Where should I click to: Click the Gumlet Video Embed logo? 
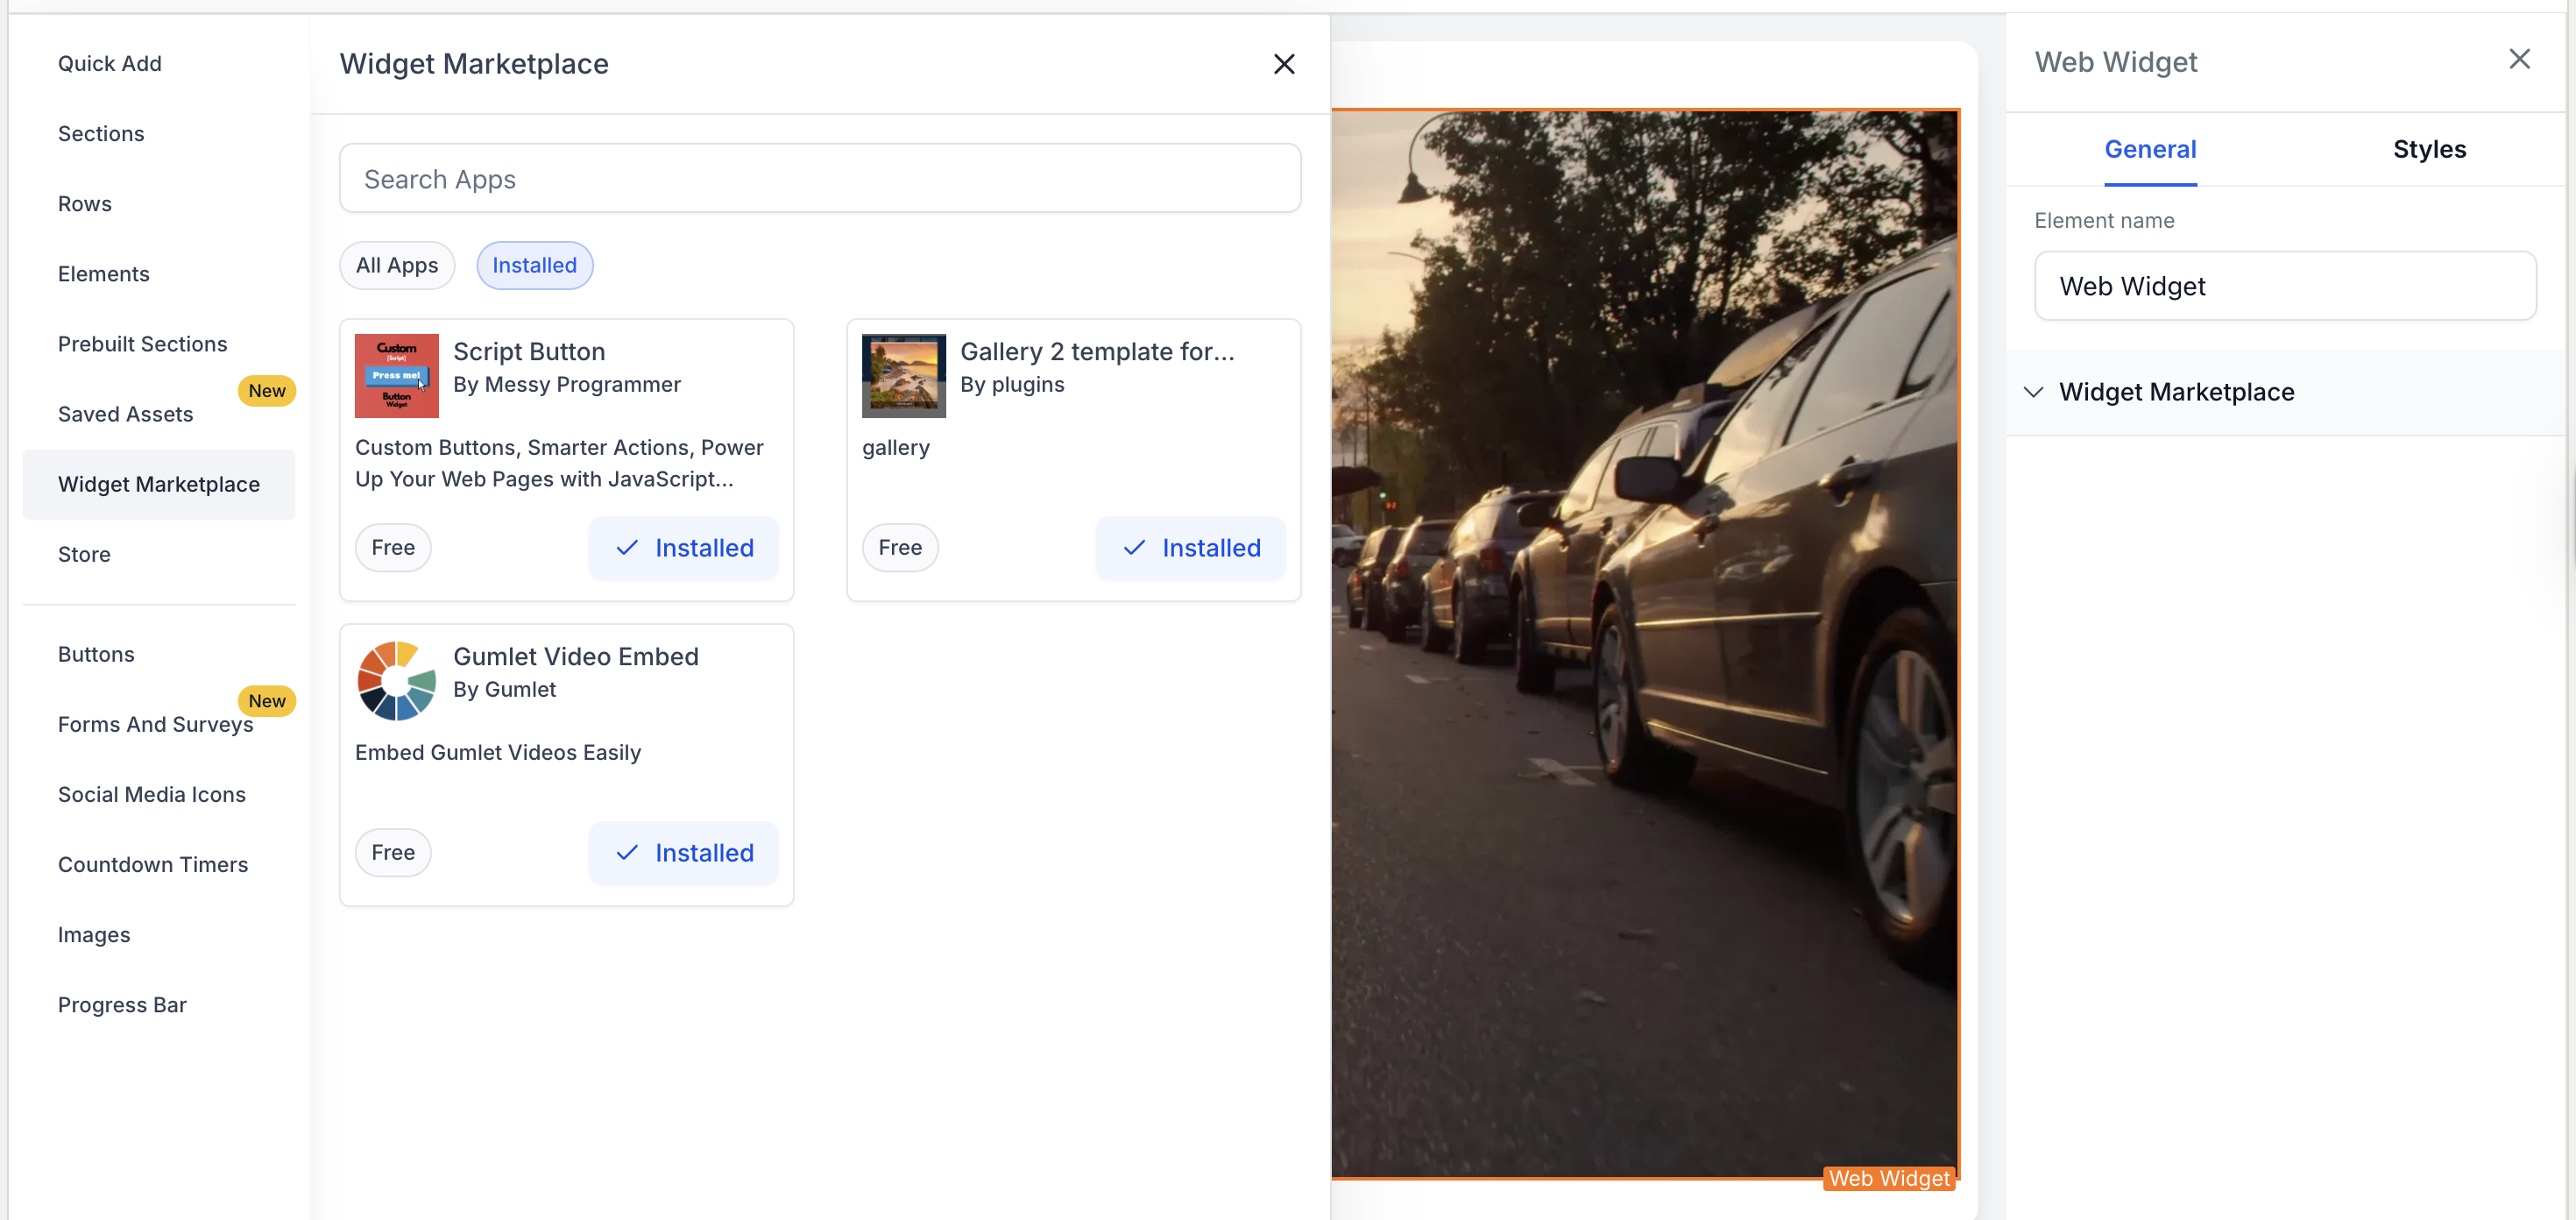click(x=396, y=680)
